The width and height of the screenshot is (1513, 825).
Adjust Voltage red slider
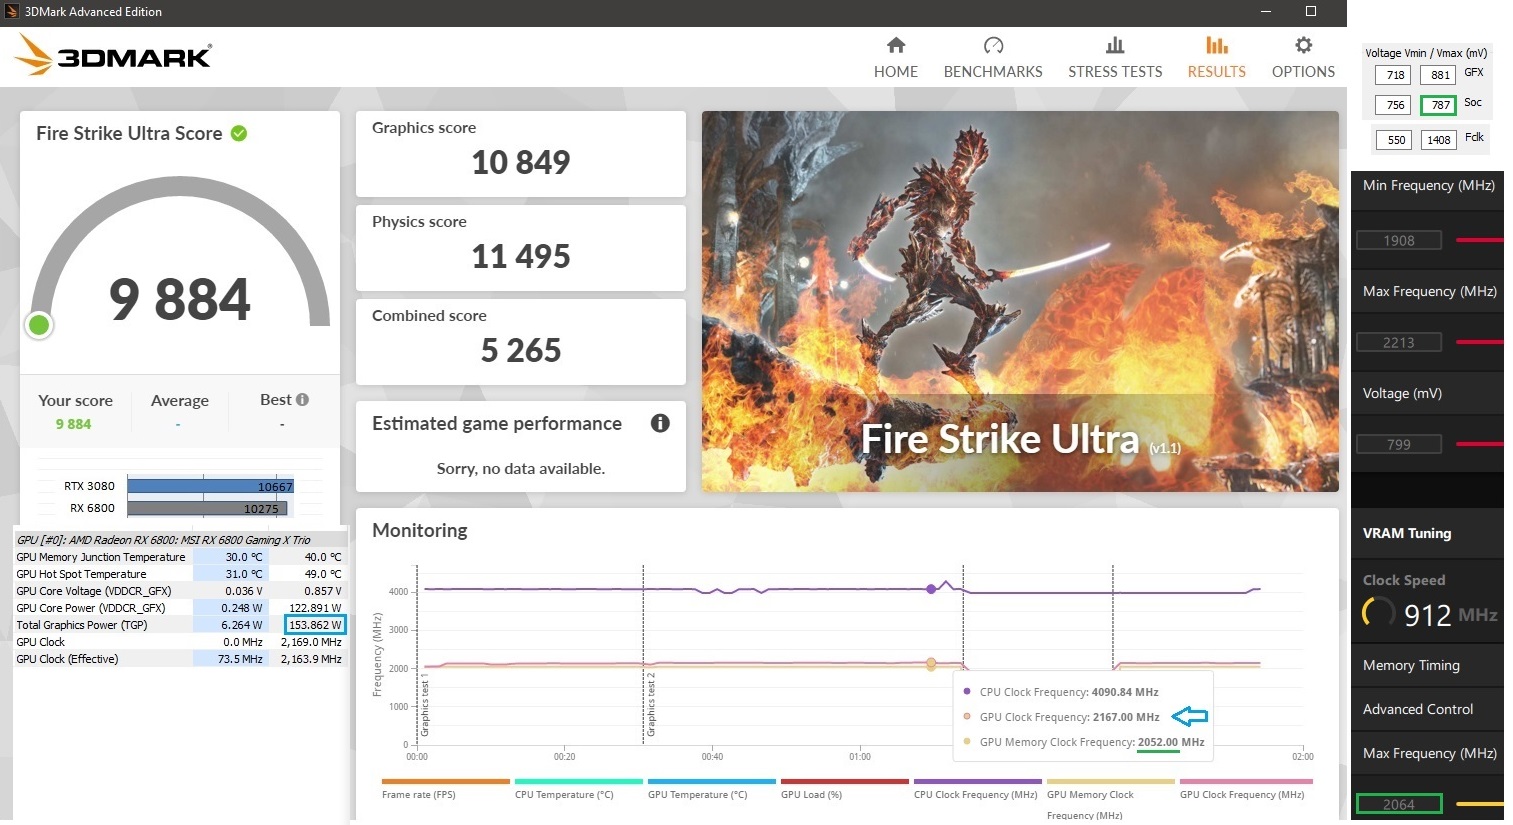point(1480,443)
